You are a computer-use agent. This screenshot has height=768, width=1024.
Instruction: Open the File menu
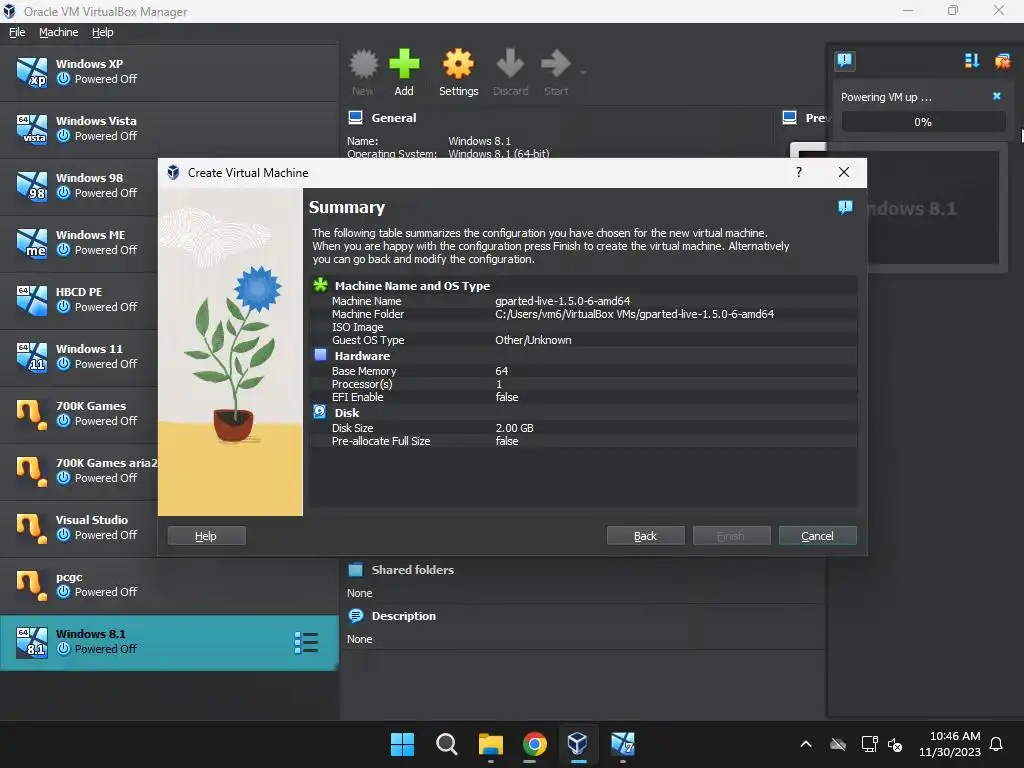pyautogui.click(x=17, y=32)
